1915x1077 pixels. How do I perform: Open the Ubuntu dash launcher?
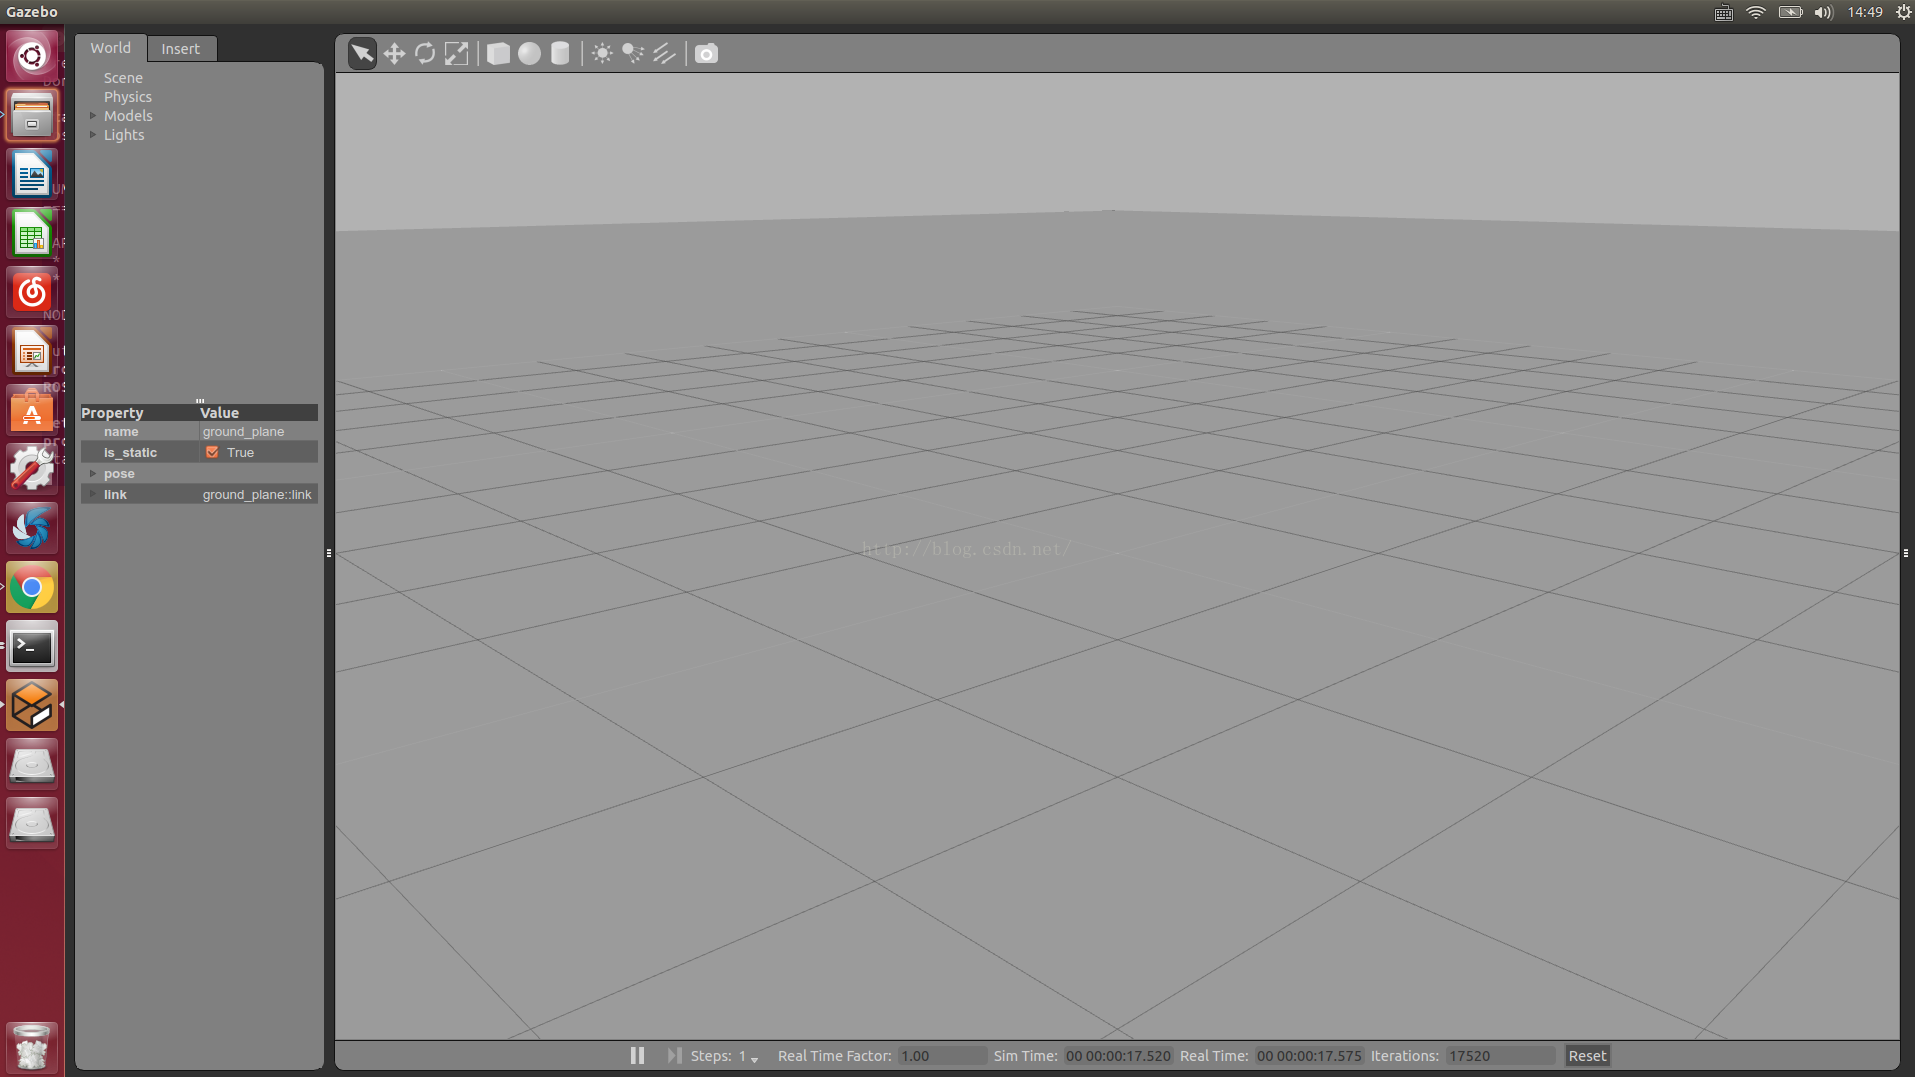tap(32, 56)
